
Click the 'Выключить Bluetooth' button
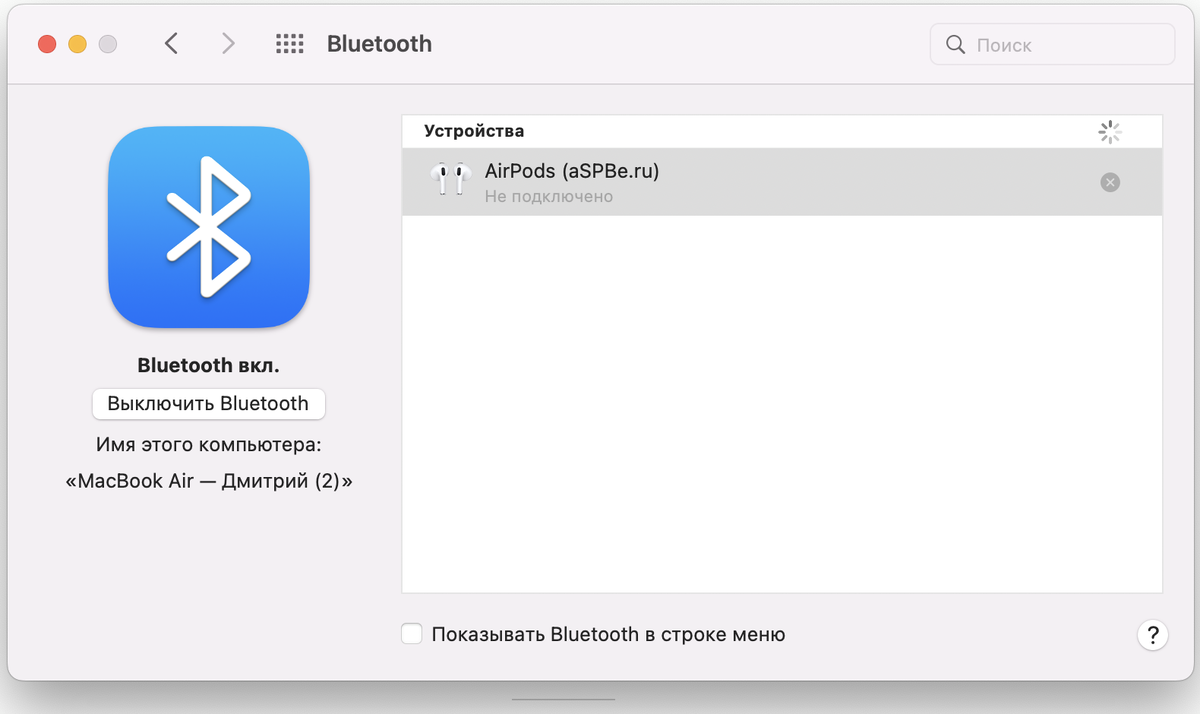208,404
